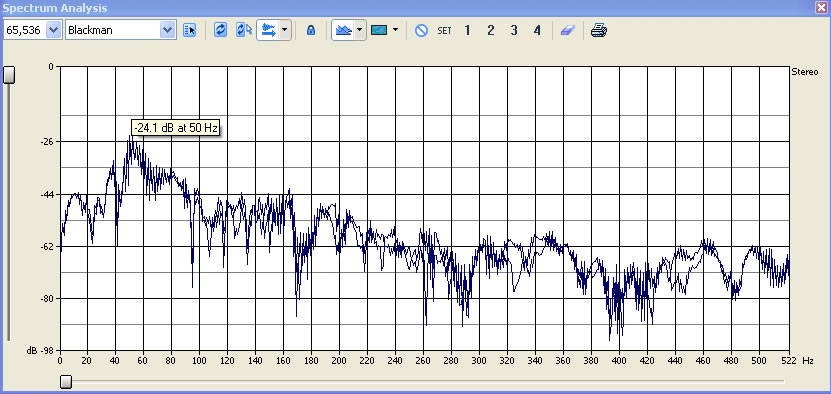Select the teal sonogram display icon

379,30
